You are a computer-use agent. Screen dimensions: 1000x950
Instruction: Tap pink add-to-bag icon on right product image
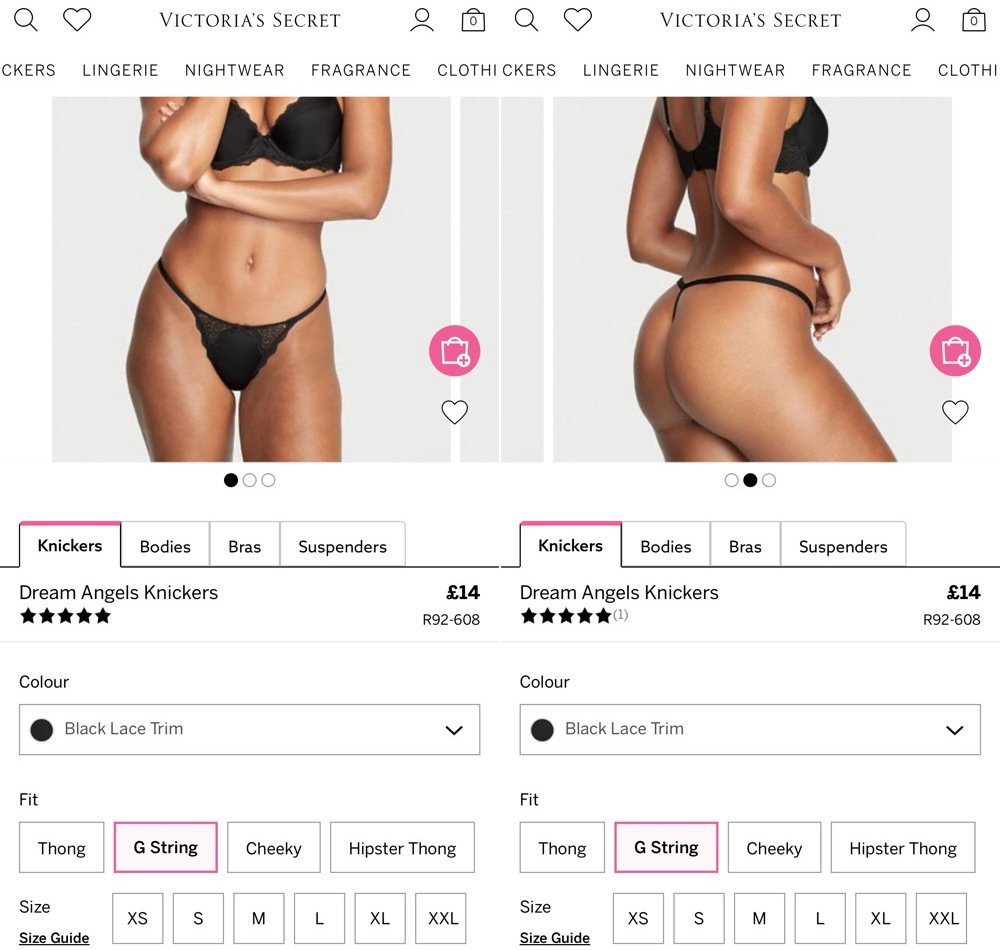tap(955, 351)
